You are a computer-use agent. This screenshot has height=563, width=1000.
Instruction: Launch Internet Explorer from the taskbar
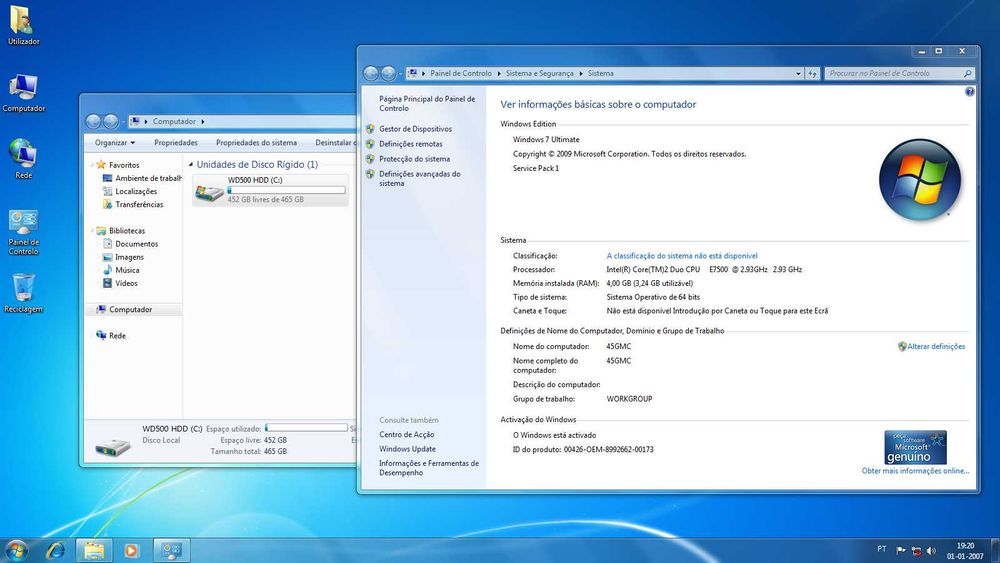(55, 550)
